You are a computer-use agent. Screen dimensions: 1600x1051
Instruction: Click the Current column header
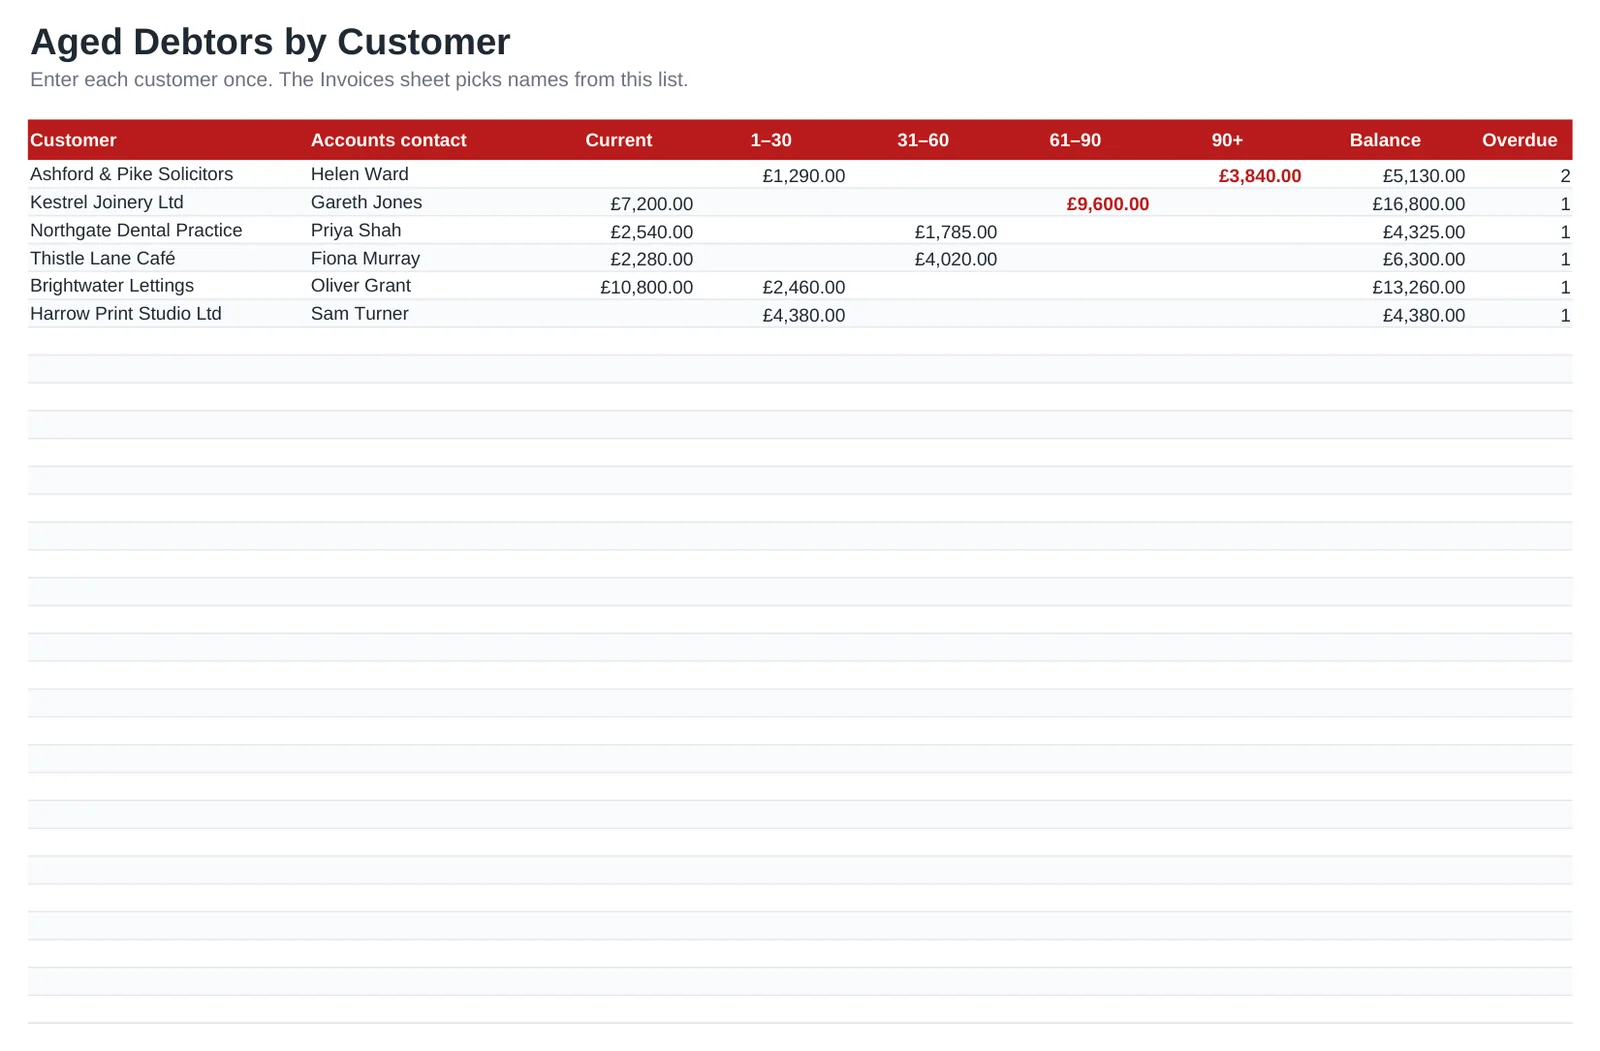click(x=618, y=140)
